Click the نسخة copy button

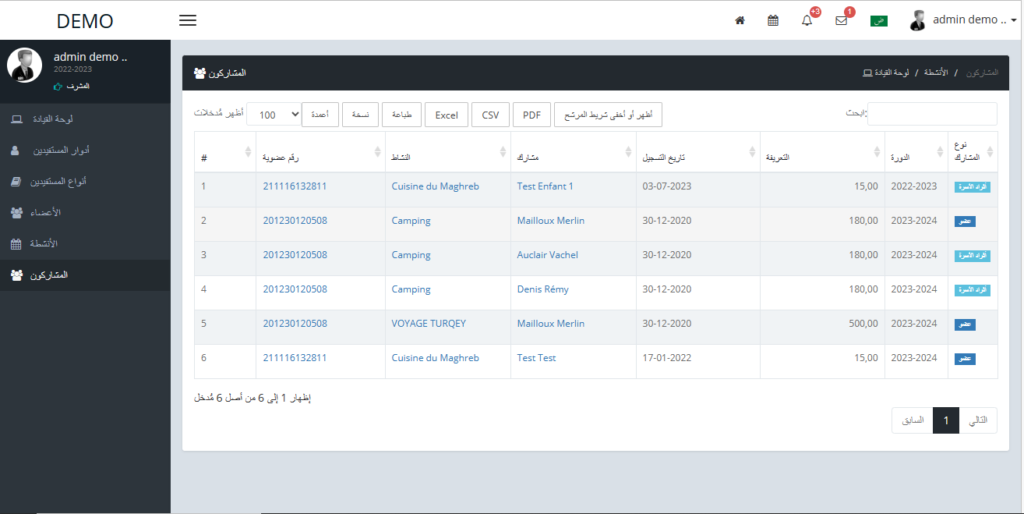pos(360,114)
